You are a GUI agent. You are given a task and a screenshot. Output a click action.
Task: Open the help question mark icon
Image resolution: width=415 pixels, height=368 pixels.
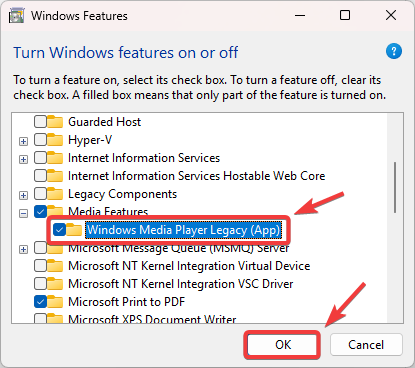394,51
